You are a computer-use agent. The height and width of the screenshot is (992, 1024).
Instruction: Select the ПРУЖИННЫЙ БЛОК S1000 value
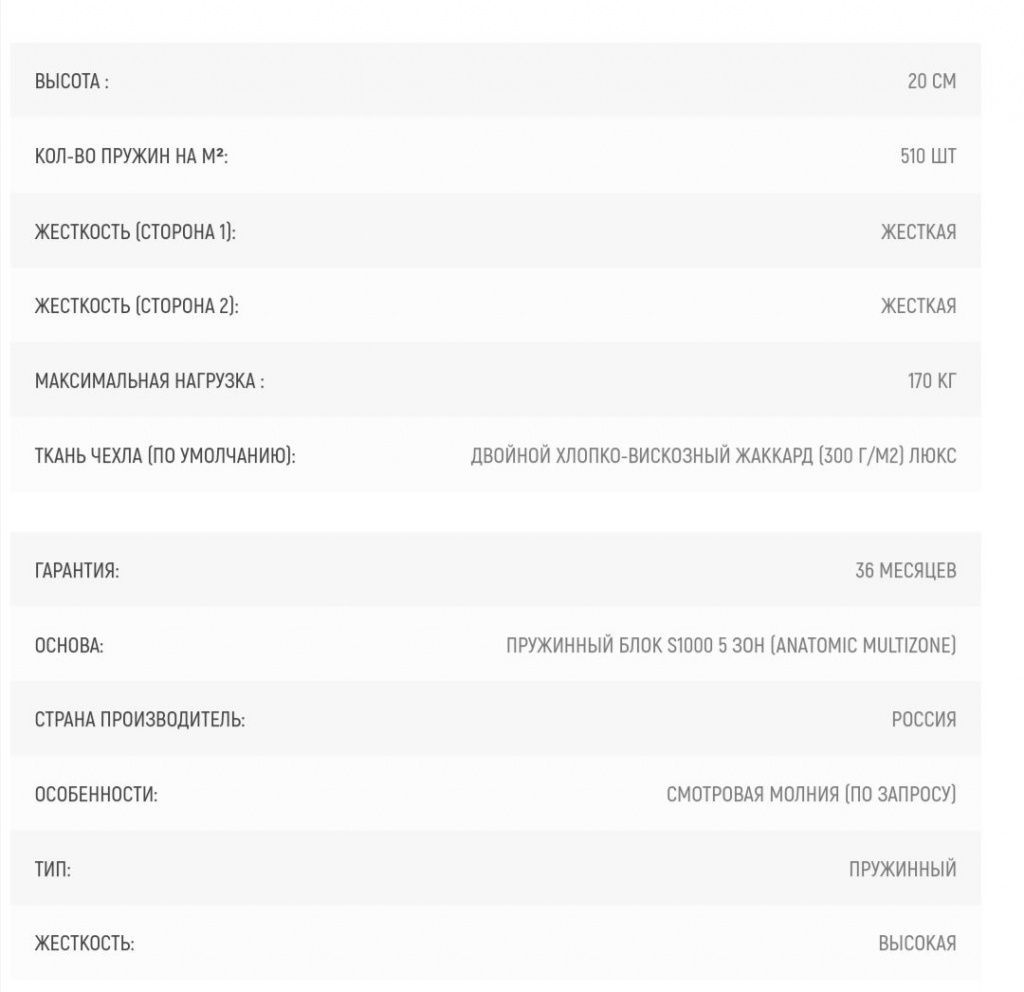click(x=731, y=645)
